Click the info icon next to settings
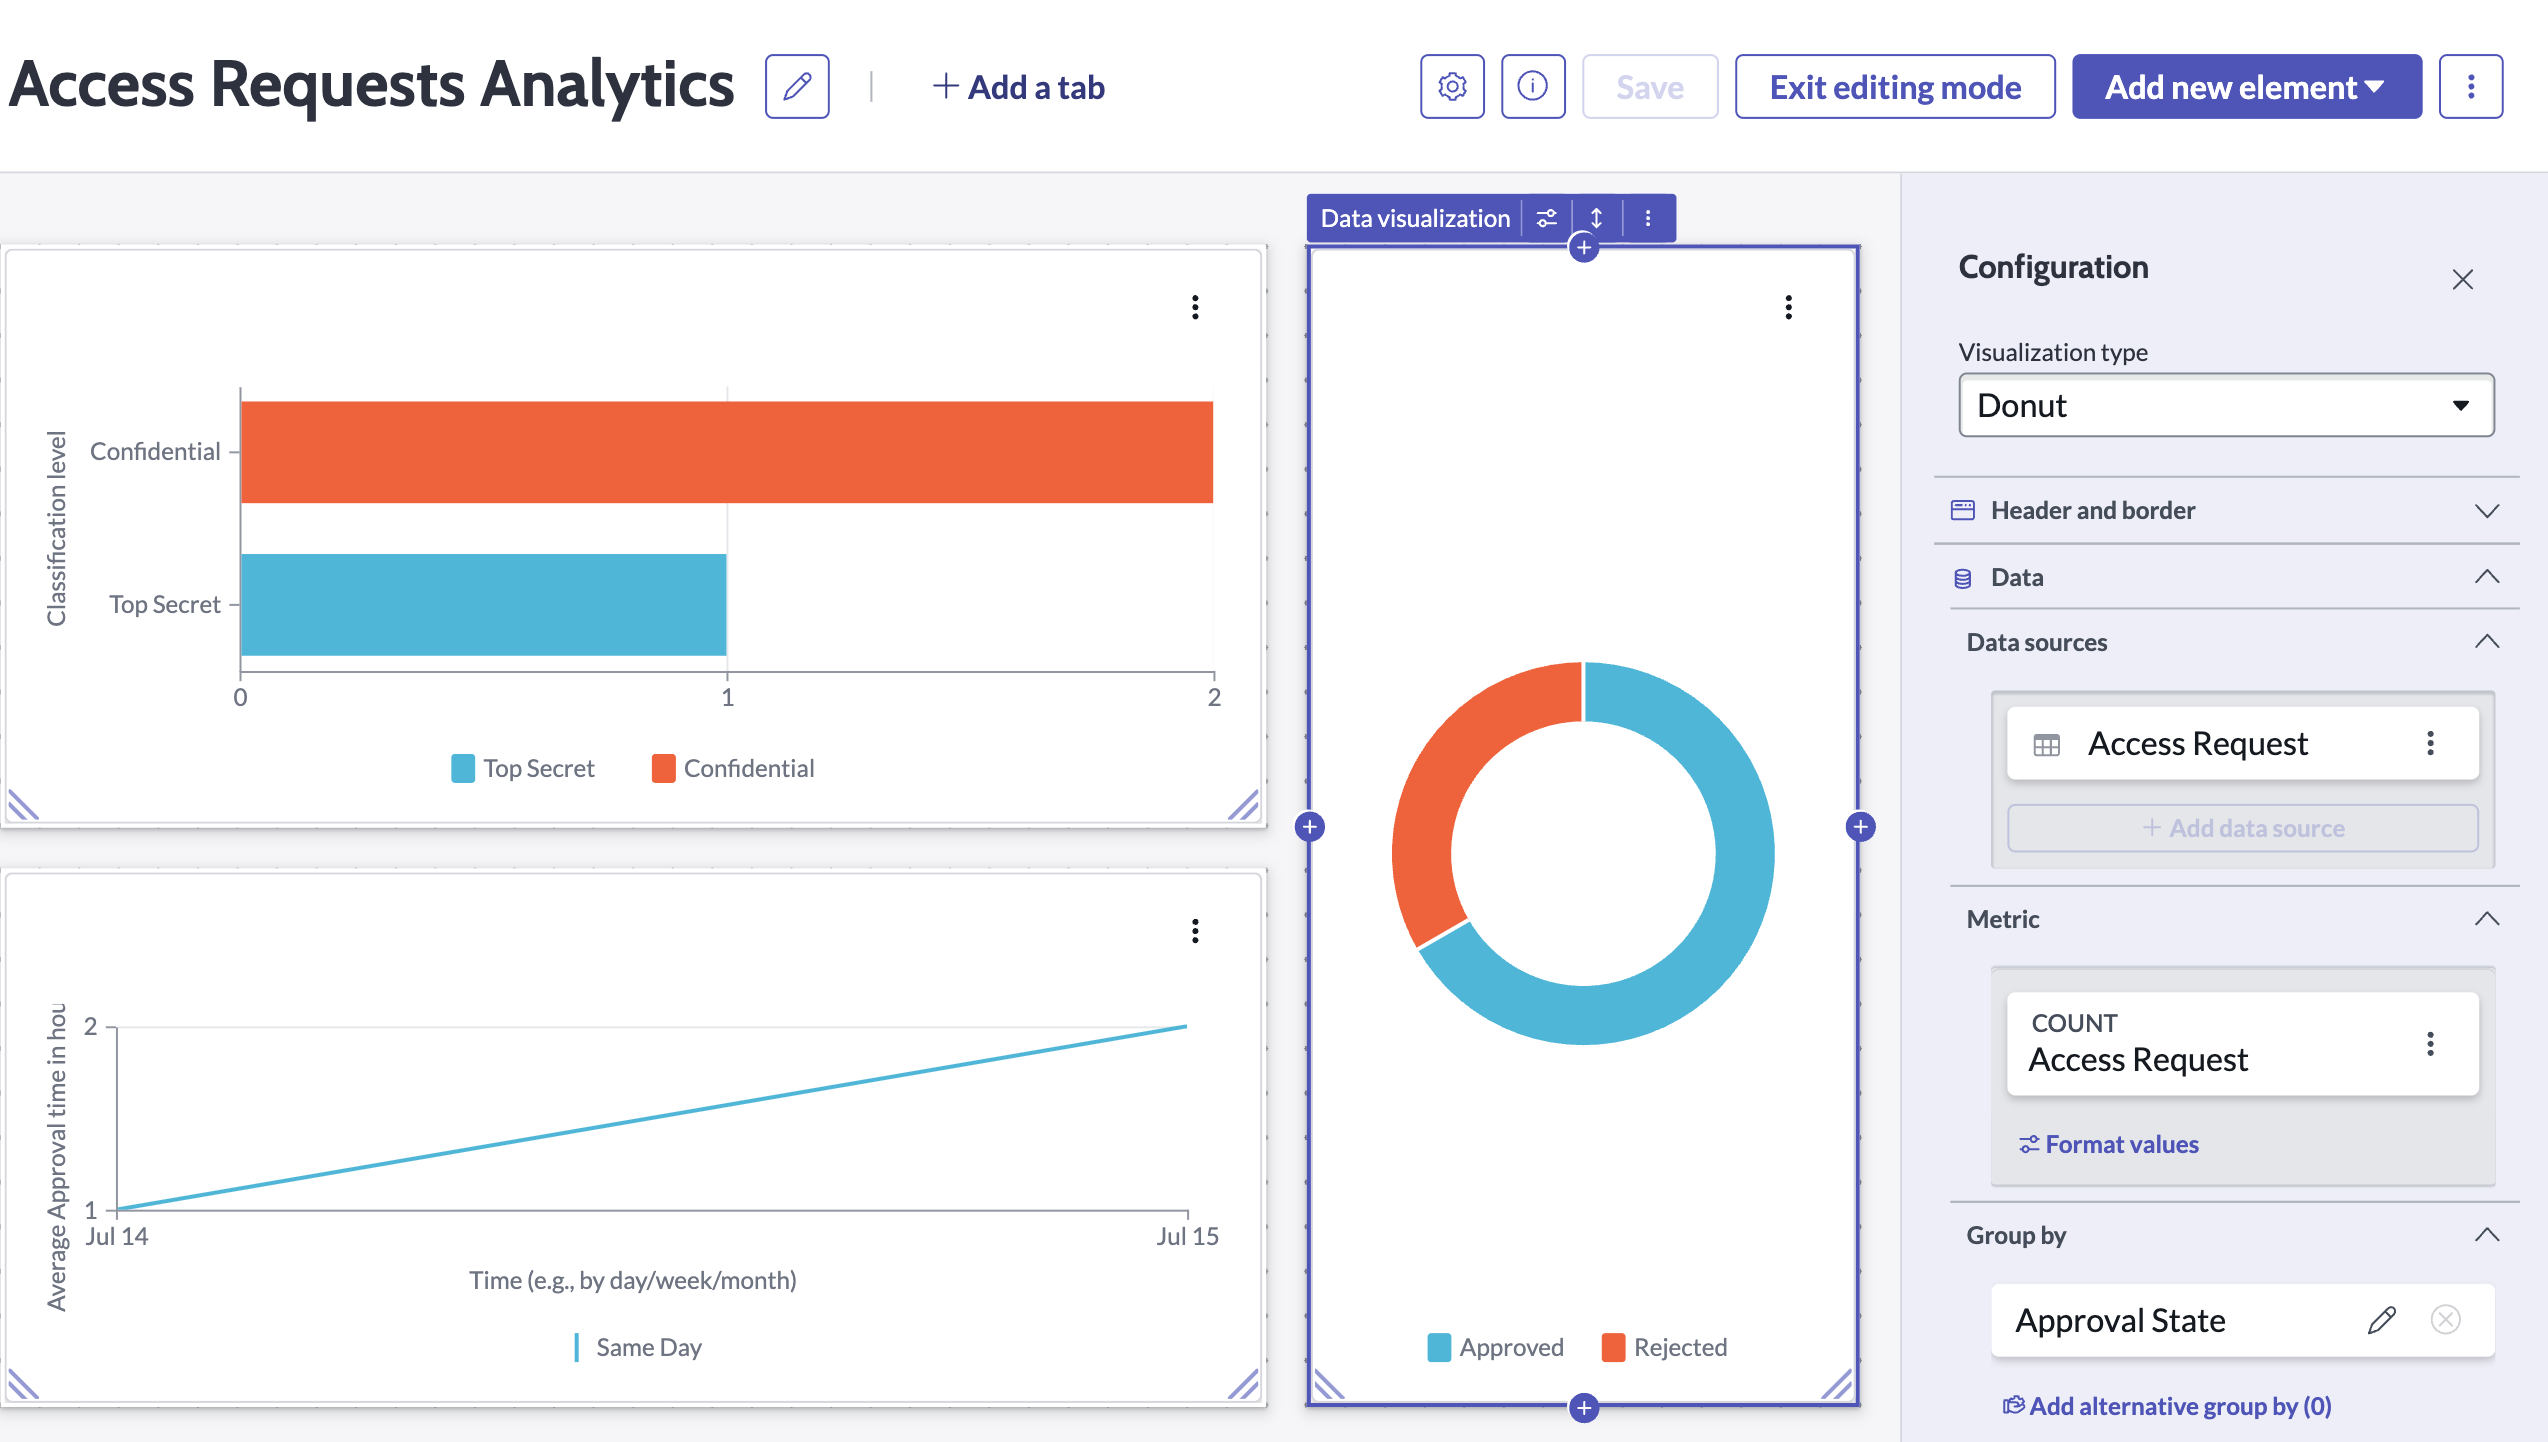The image size is (2548, 1442). 1533,87
